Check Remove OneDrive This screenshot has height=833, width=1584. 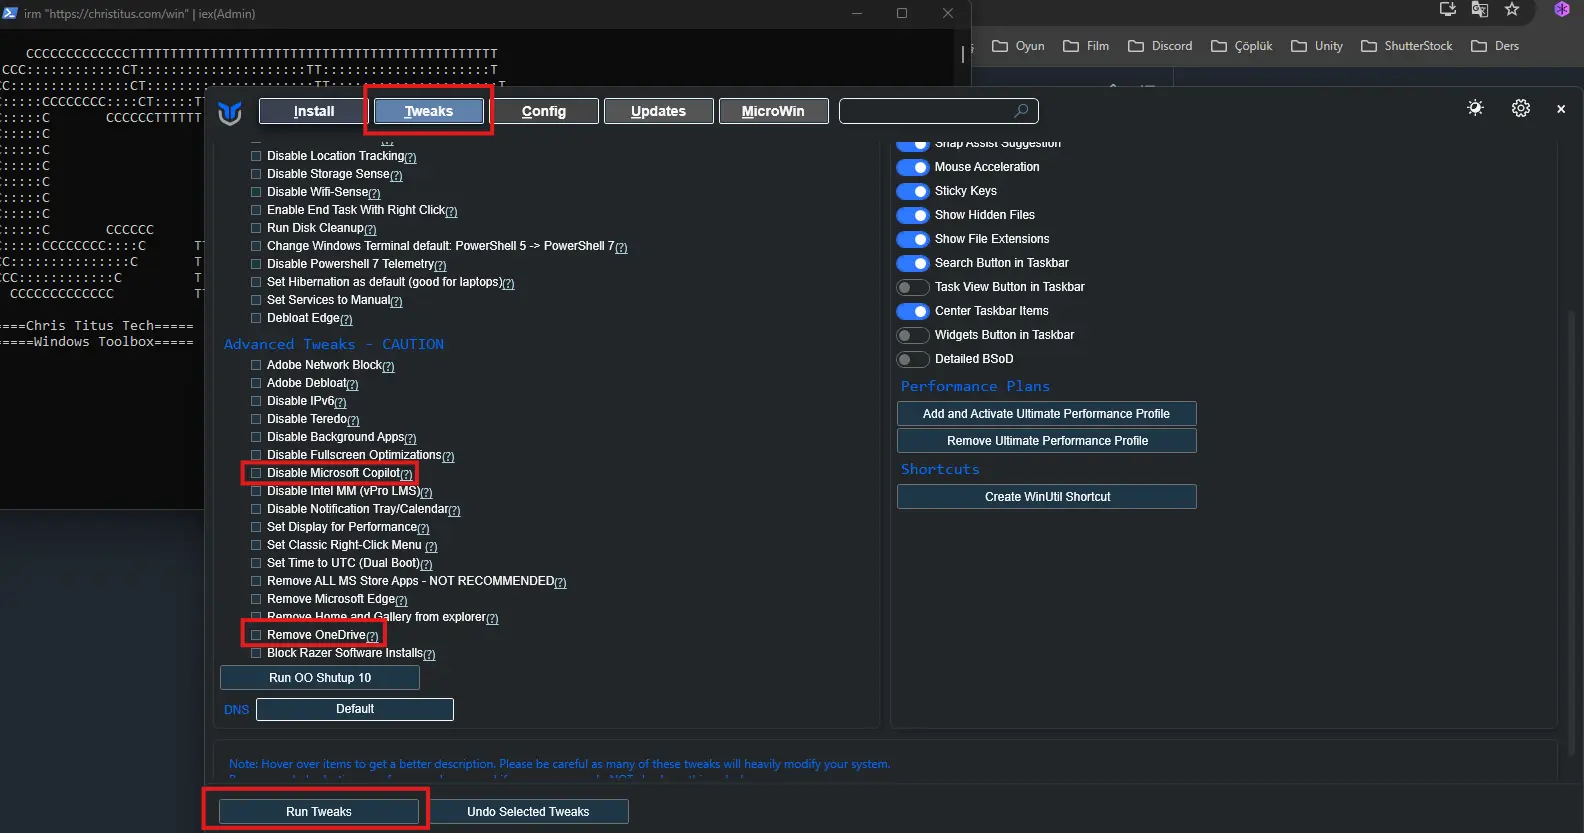(x=256, y=635)
